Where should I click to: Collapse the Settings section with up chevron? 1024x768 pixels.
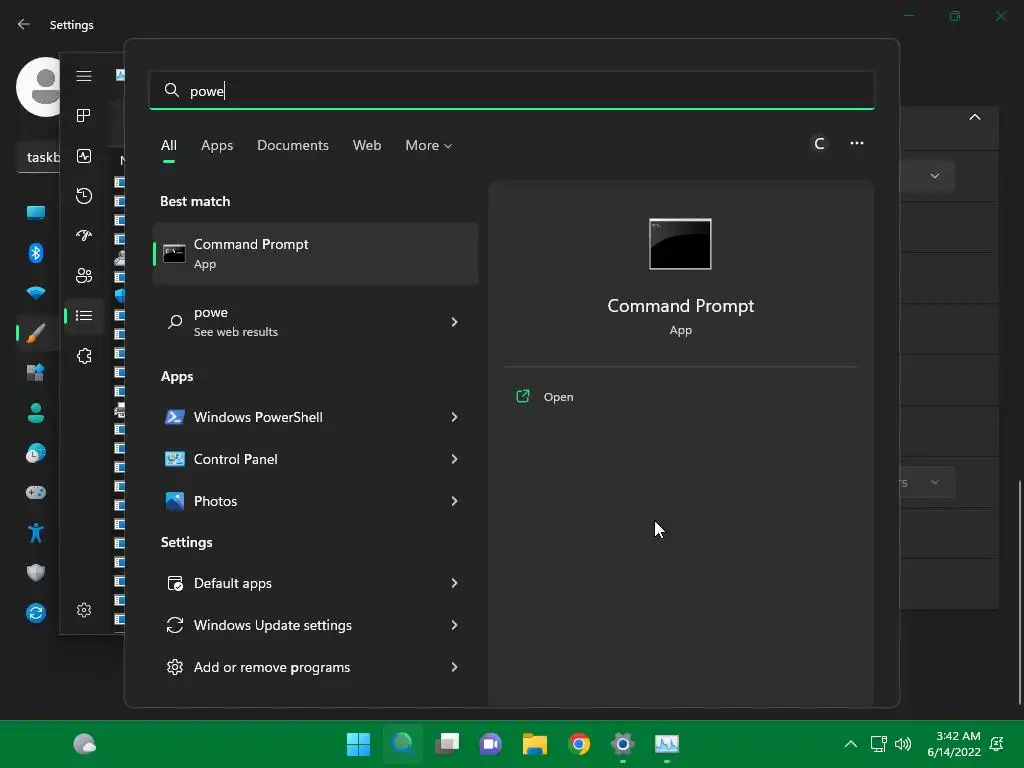[974, 118]
